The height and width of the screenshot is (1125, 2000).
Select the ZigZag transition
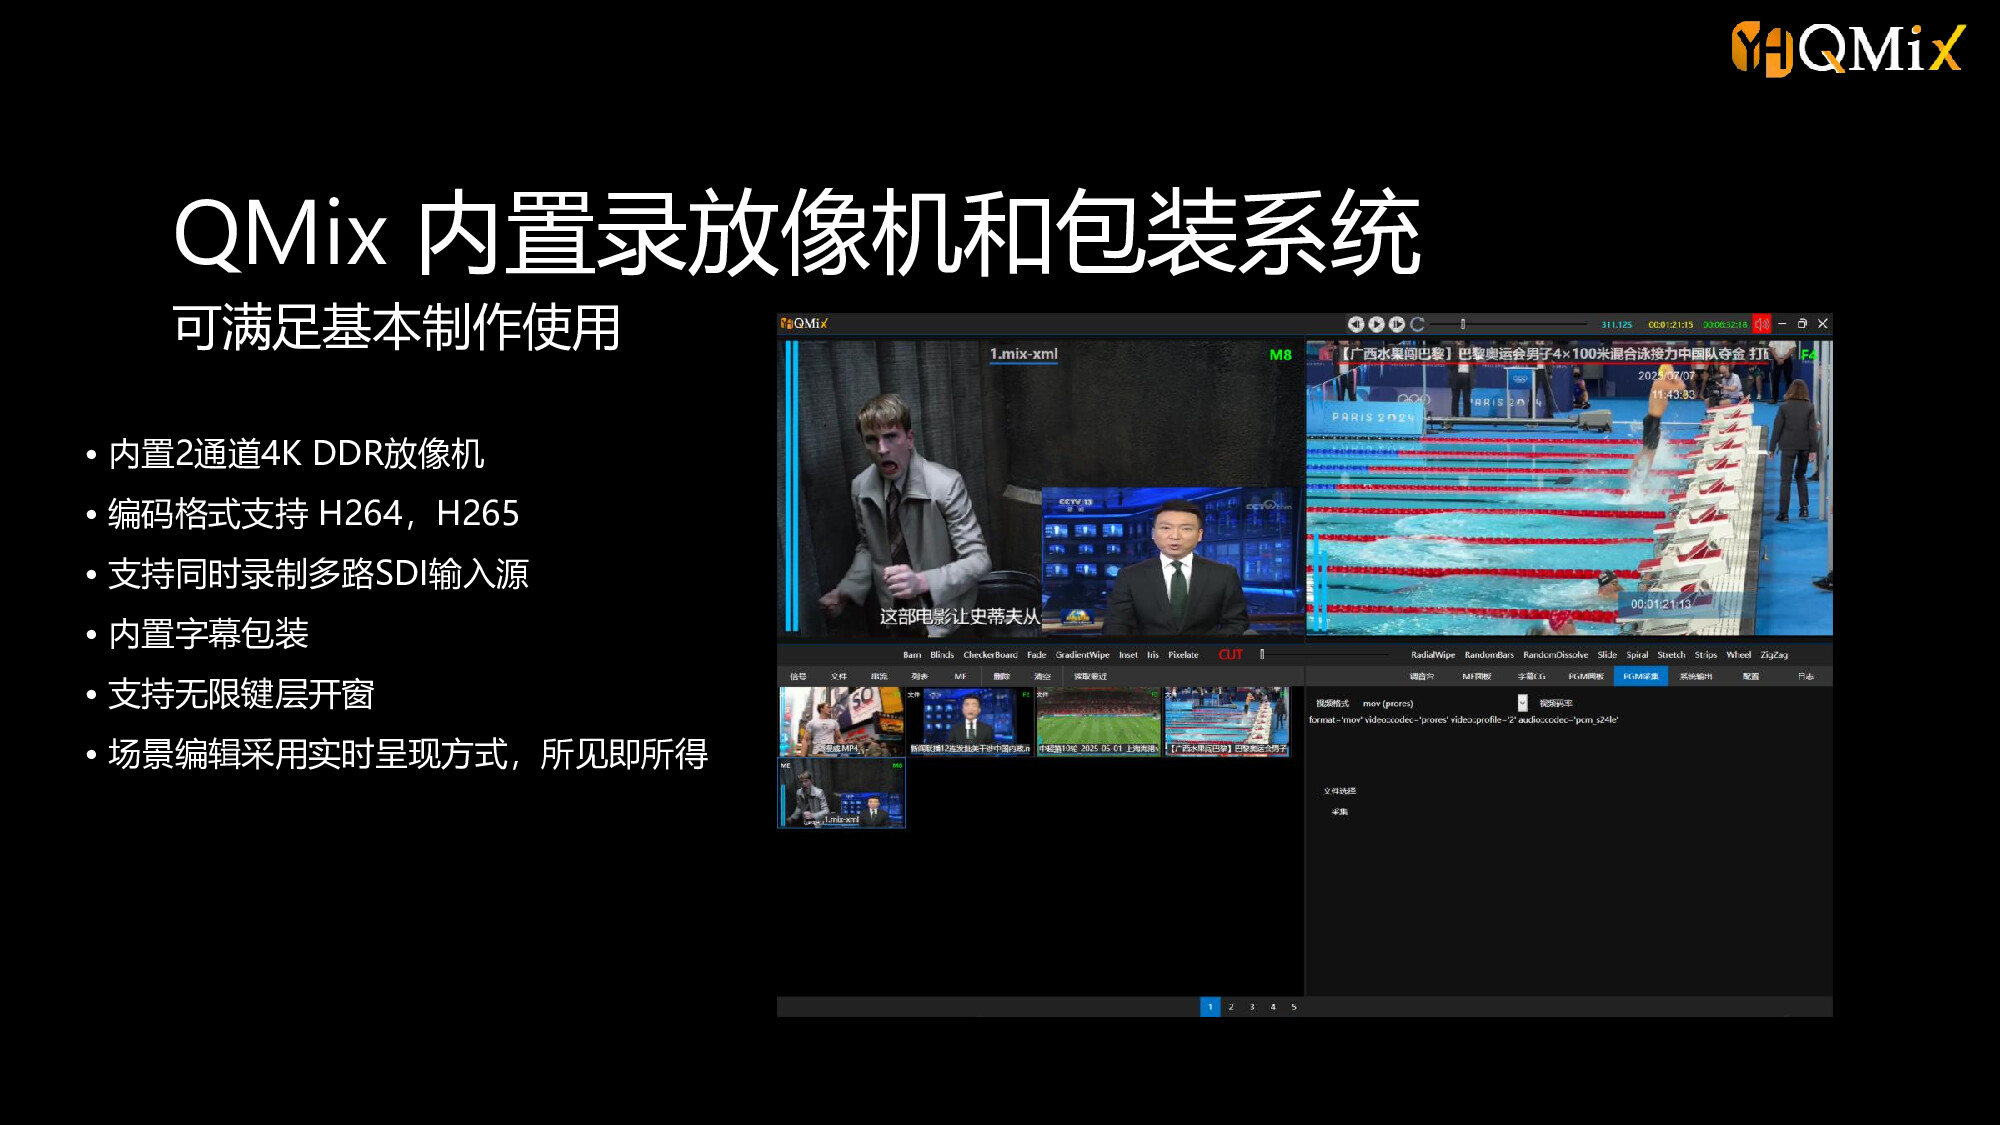click(x=1774, y=655)
